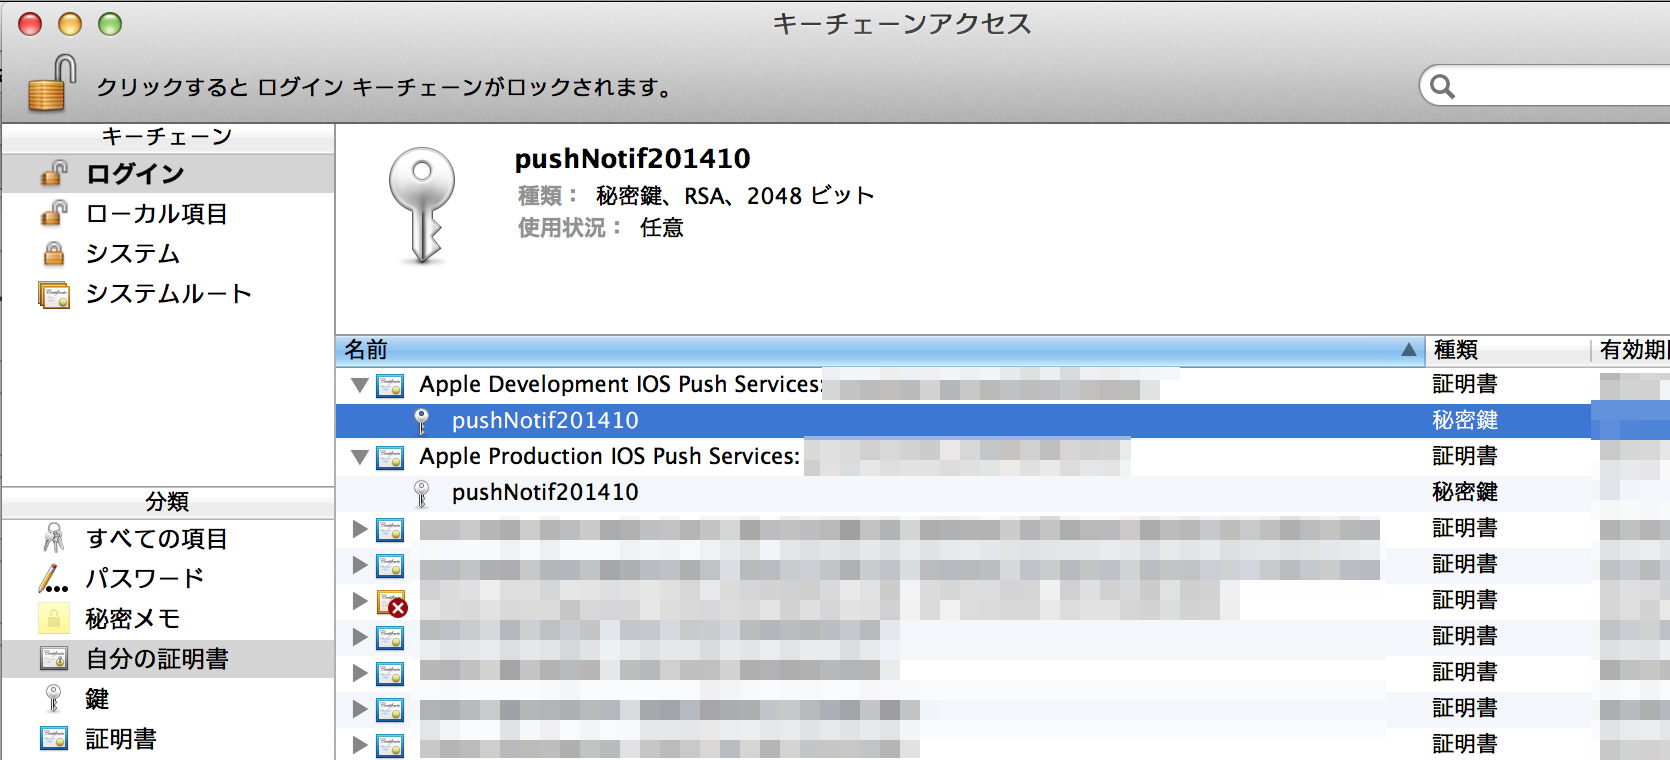This screenshot has width=1670, height=760.
Task: Click 秘密鍵 type cell of selected row
Action: (1465, 421)
